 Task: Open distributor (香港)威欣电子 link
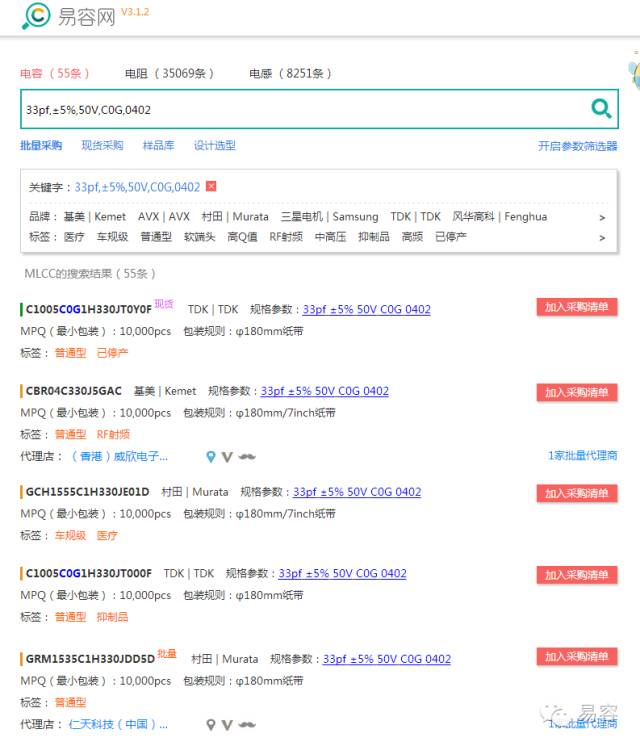(119, 456)
